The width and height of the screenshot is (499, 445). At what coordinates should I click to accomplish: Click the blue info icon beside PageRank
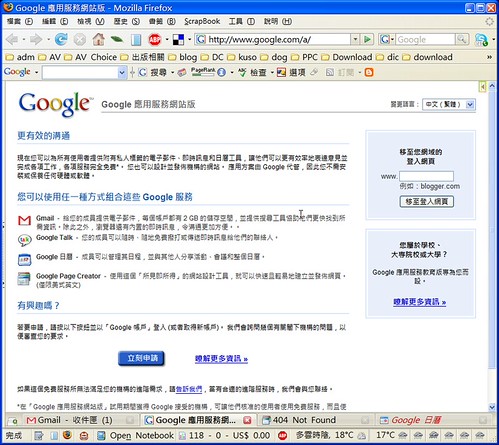tap(221, 72)
